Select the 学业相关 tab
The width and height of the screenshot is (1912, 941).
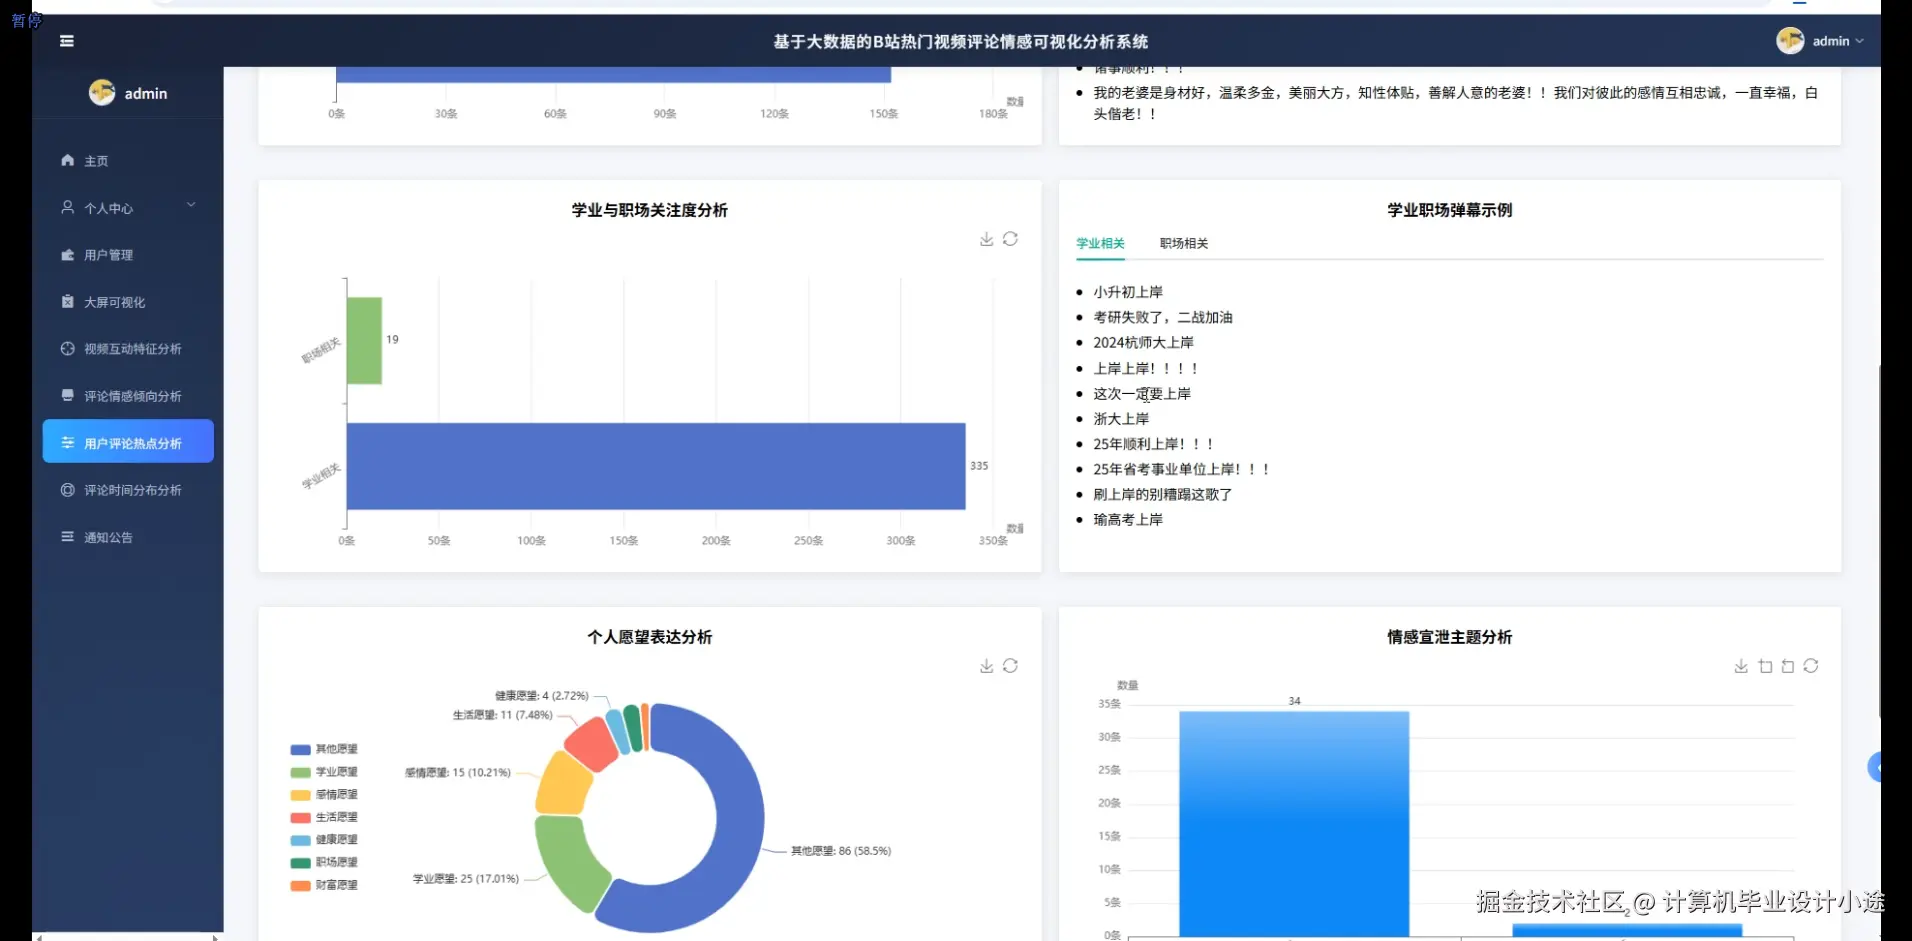coord(1099,243)
